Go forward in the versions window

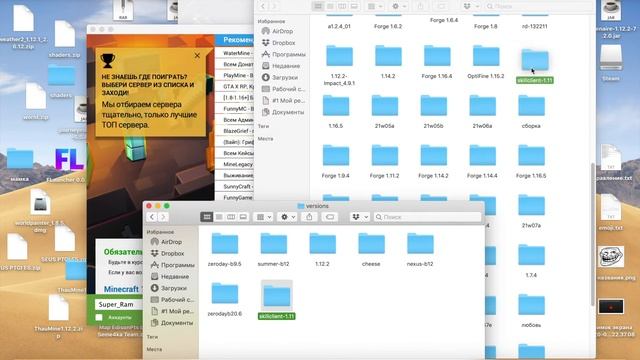click(x=162, y=217)
